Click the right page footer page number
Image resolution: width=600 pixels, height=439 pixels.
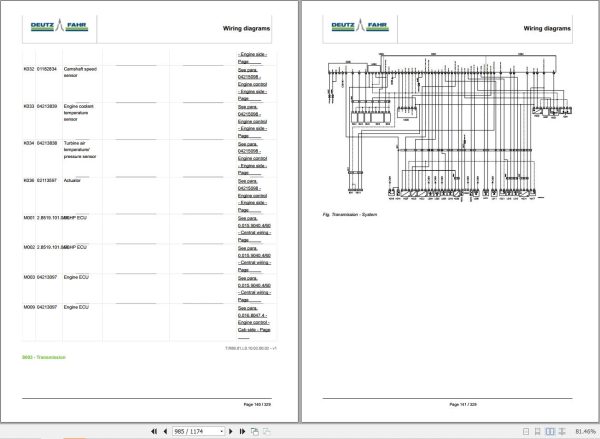(x=463, y=404)
